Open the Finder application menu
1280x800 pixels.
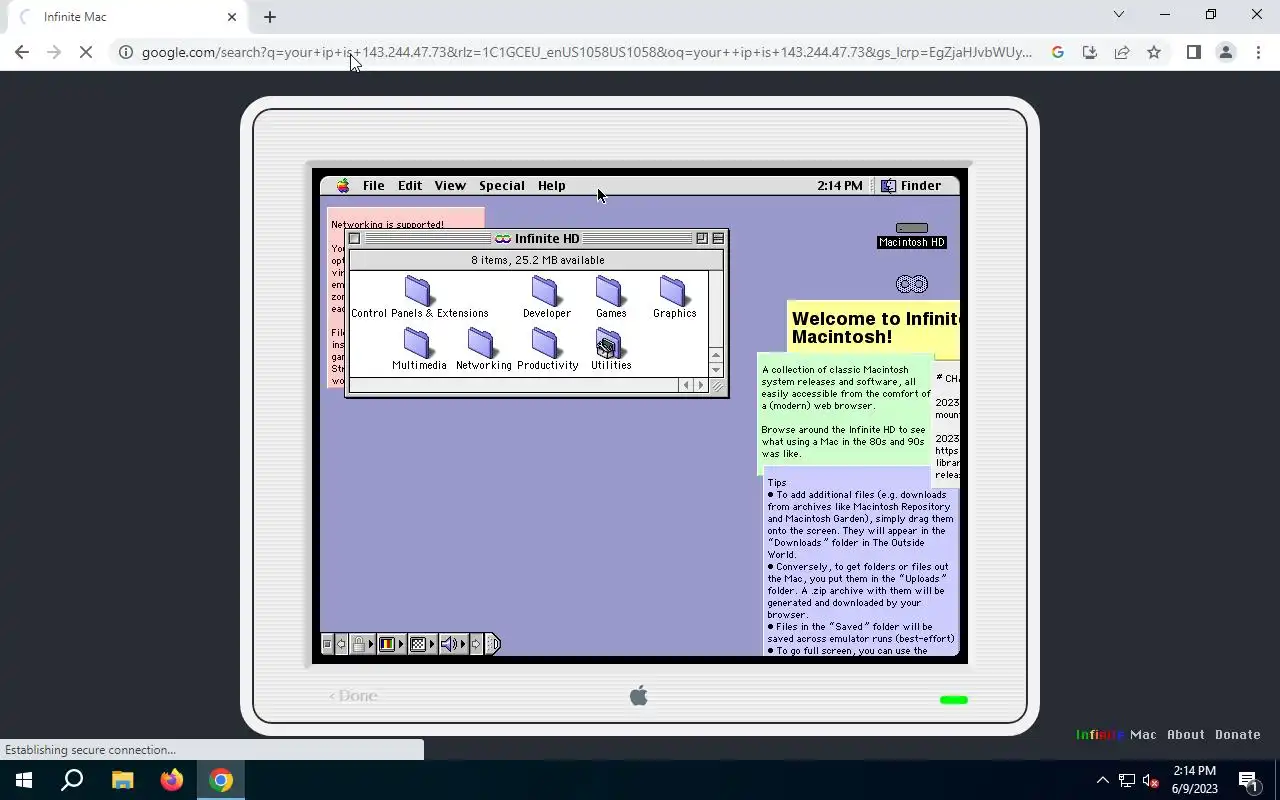tap(910, 185)
